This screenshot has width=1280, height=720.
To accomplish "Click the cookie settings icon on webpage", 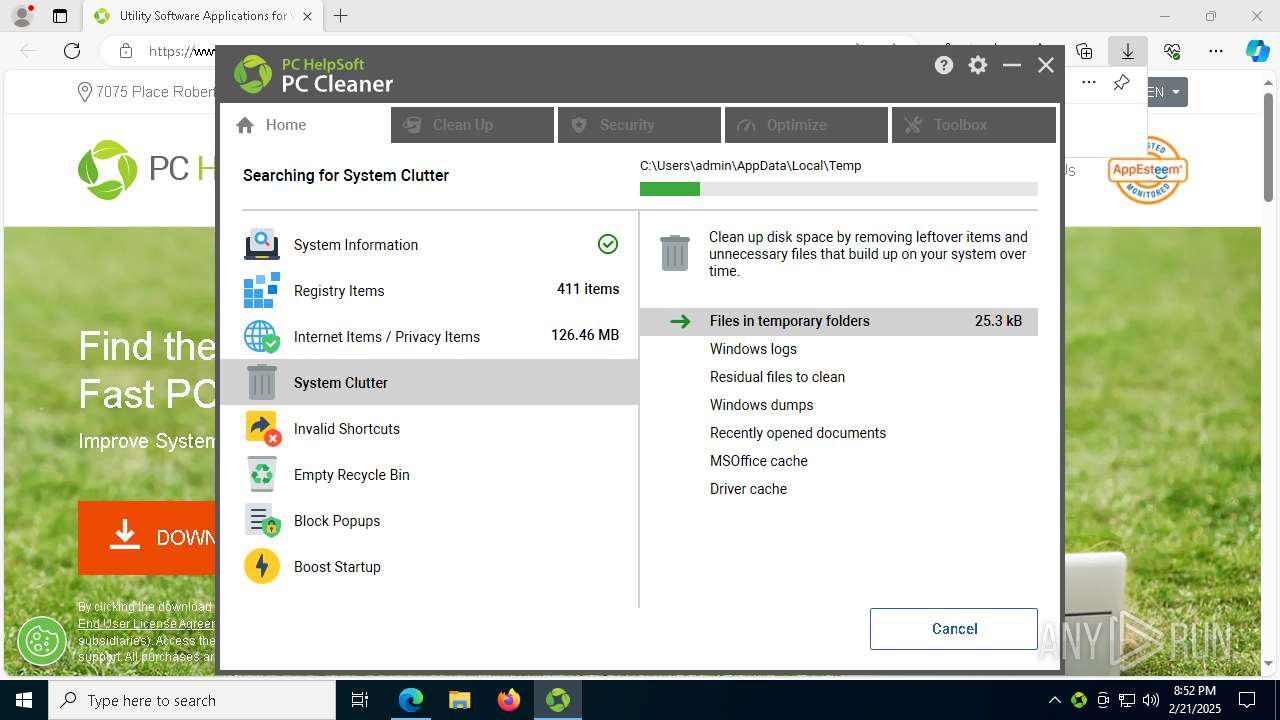I will (x=42, y=640).
